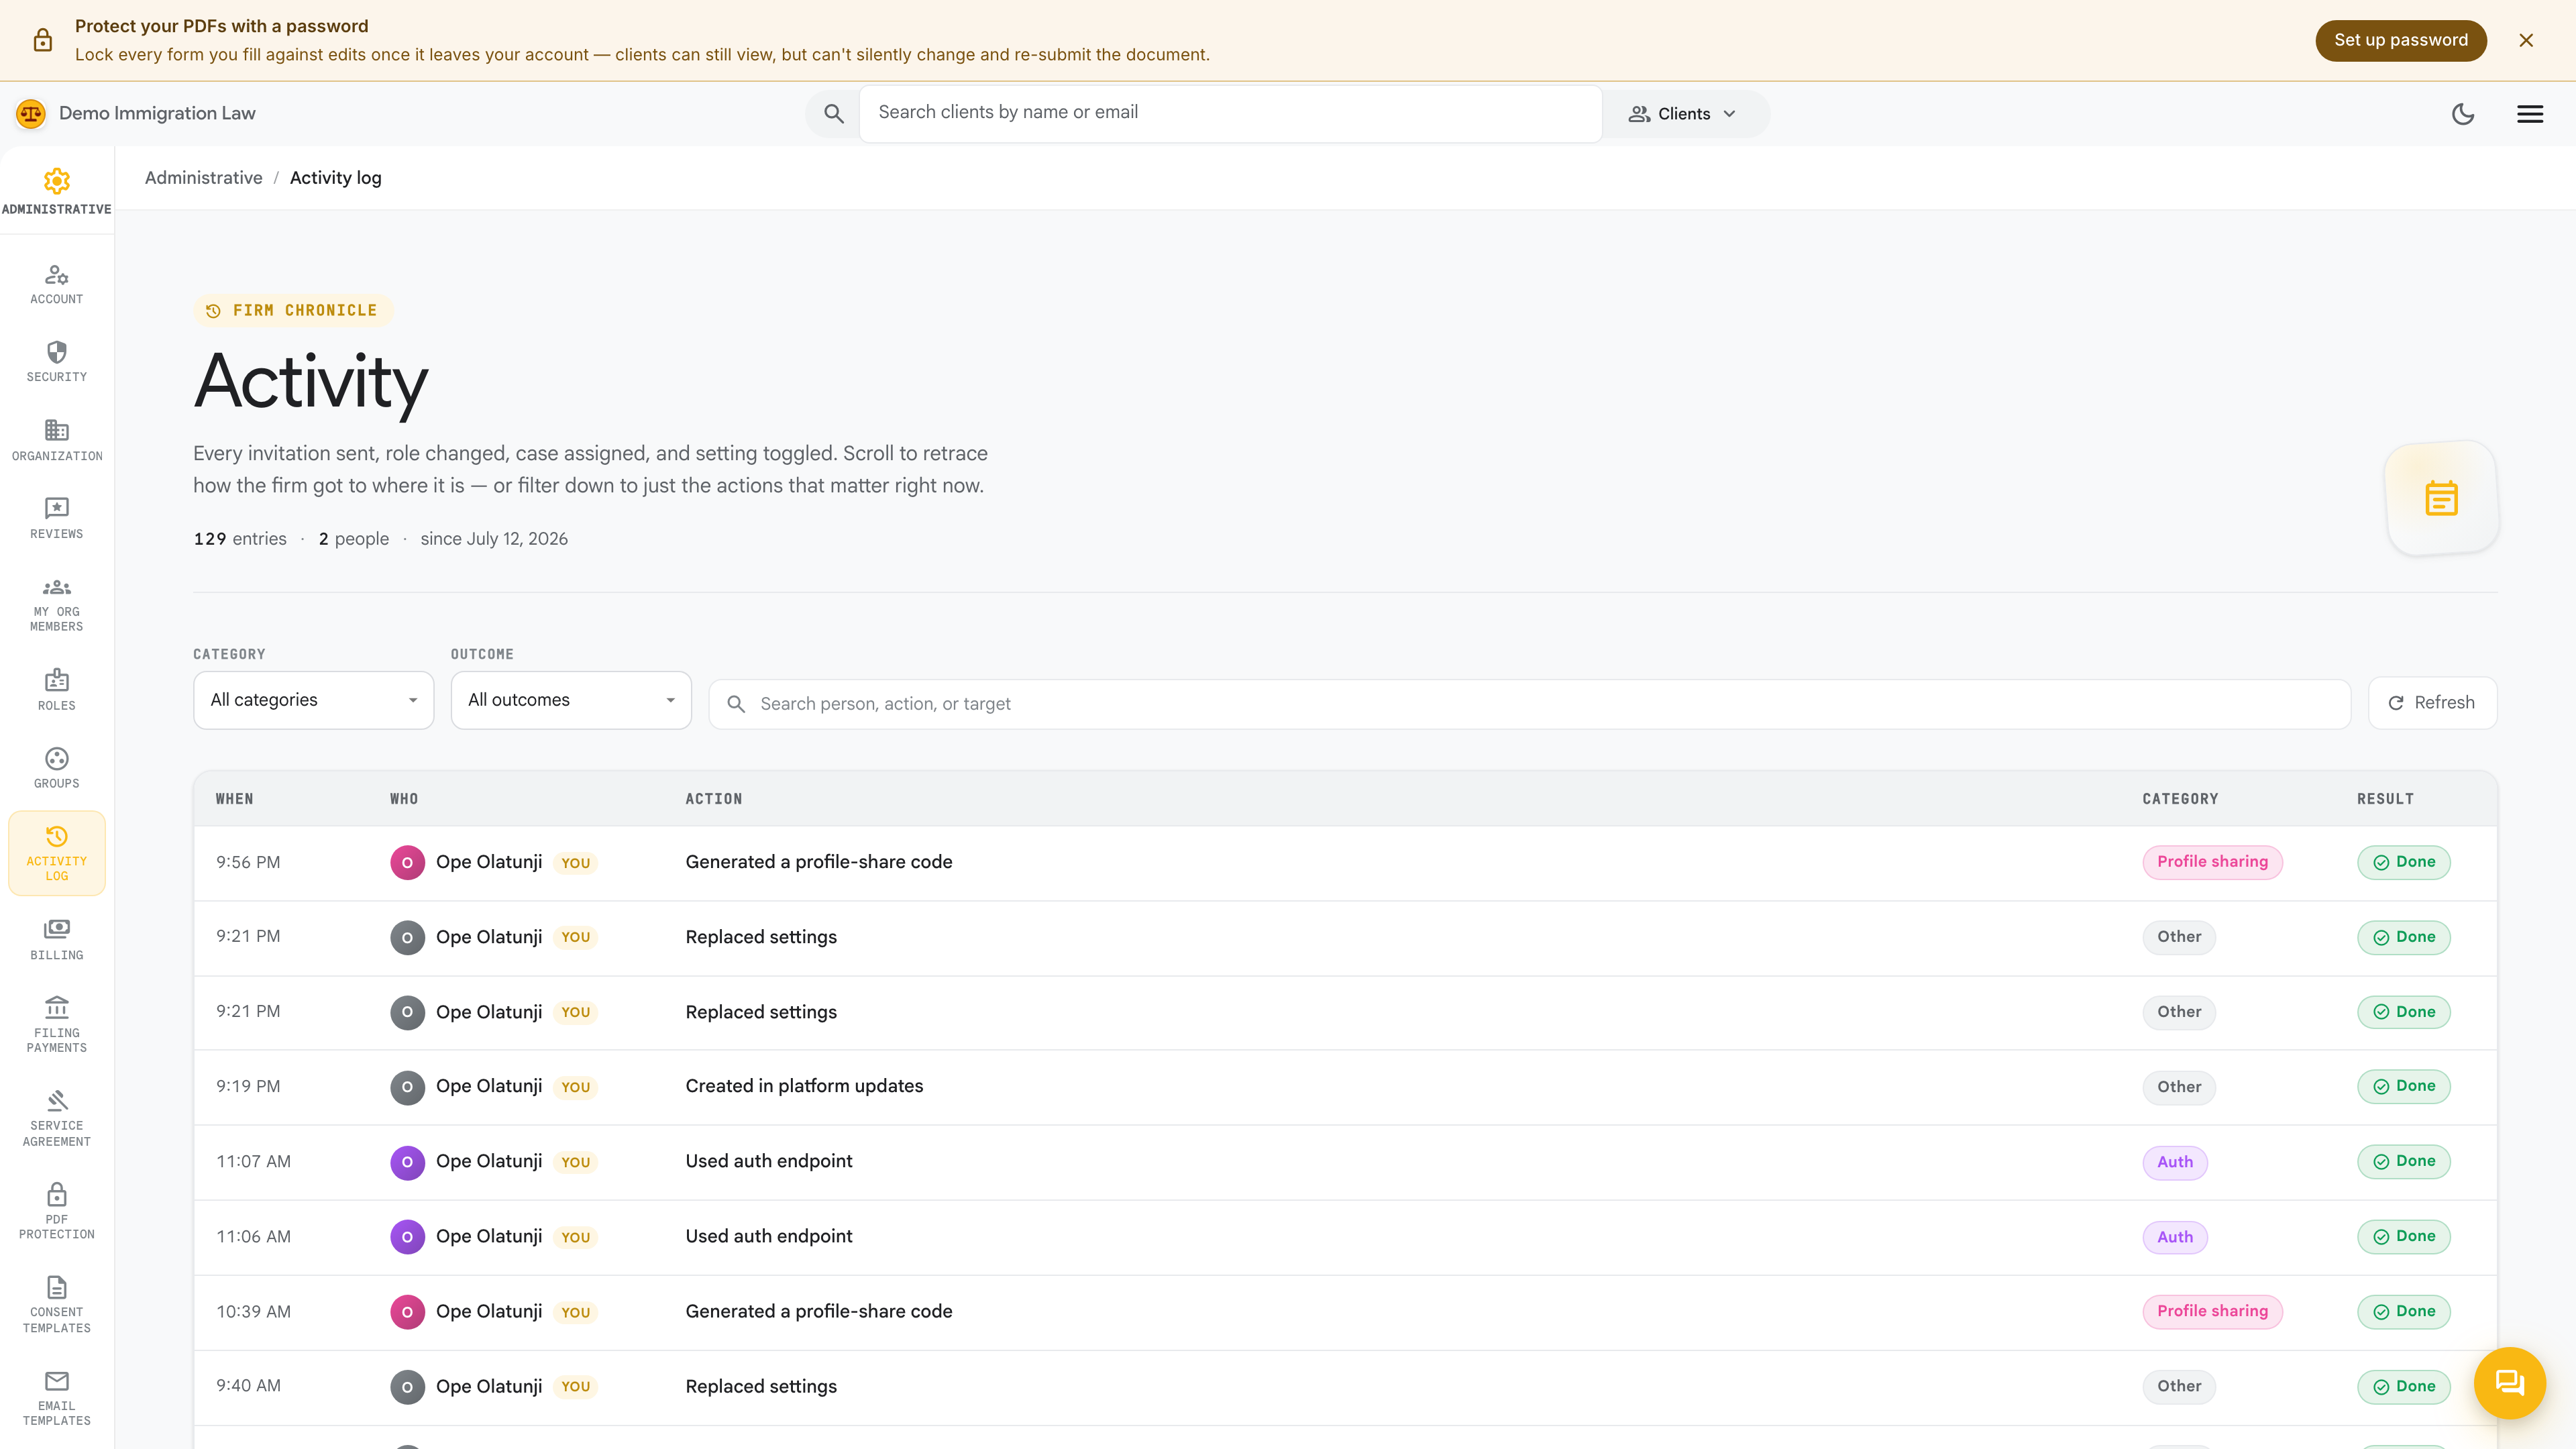
Task: Click the ACTION column header
Action: (713, 799)
